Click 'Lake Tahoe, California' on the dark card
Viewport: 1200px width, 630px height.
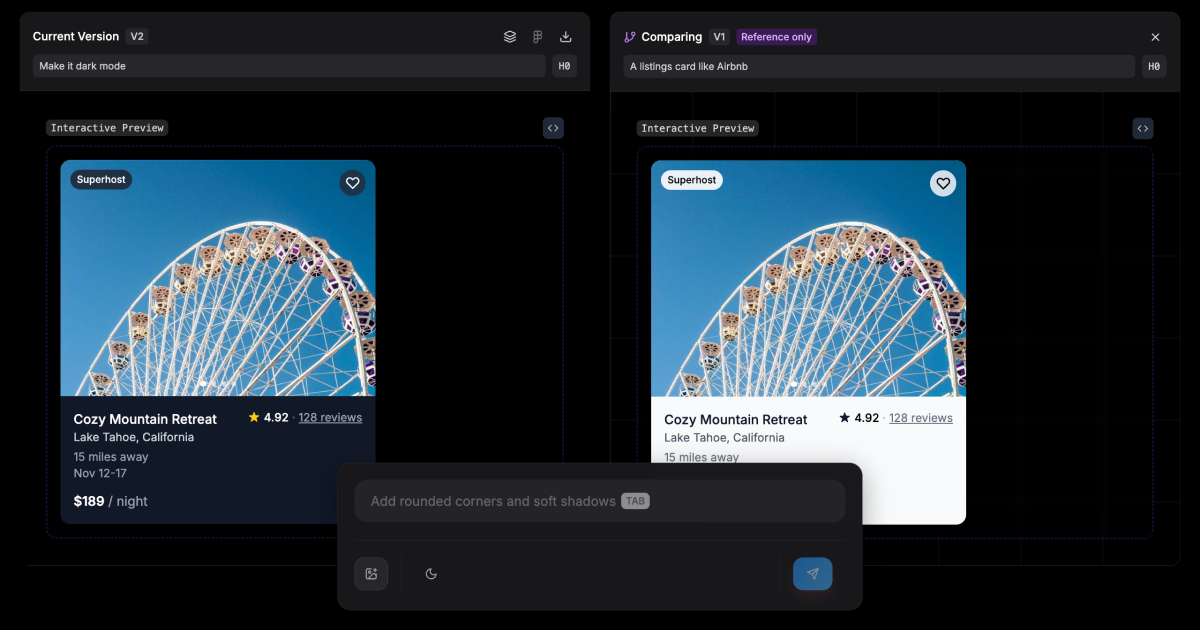click(x=134, y=437)
